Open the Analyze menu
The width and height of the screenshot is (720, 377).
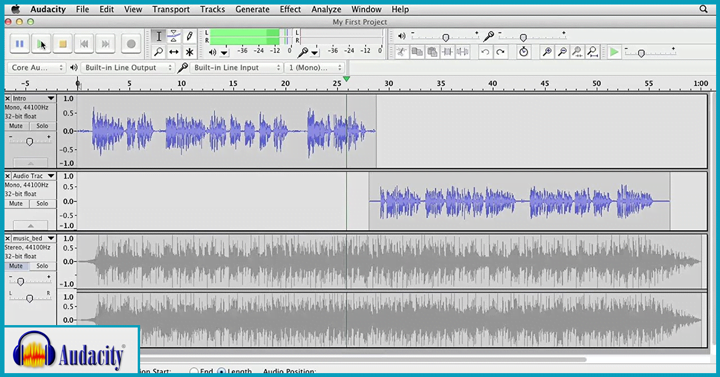click(x=326, y=9)
